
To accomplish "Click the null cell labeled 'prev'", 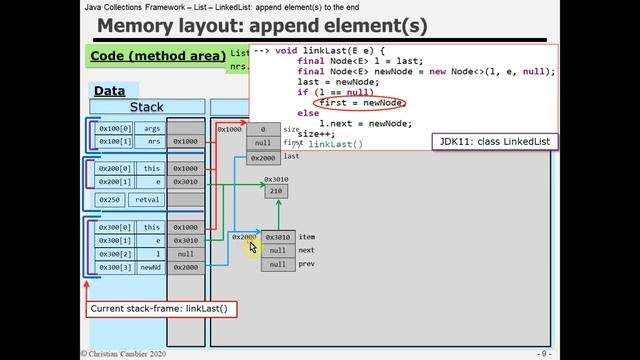I will coord(278,264).
